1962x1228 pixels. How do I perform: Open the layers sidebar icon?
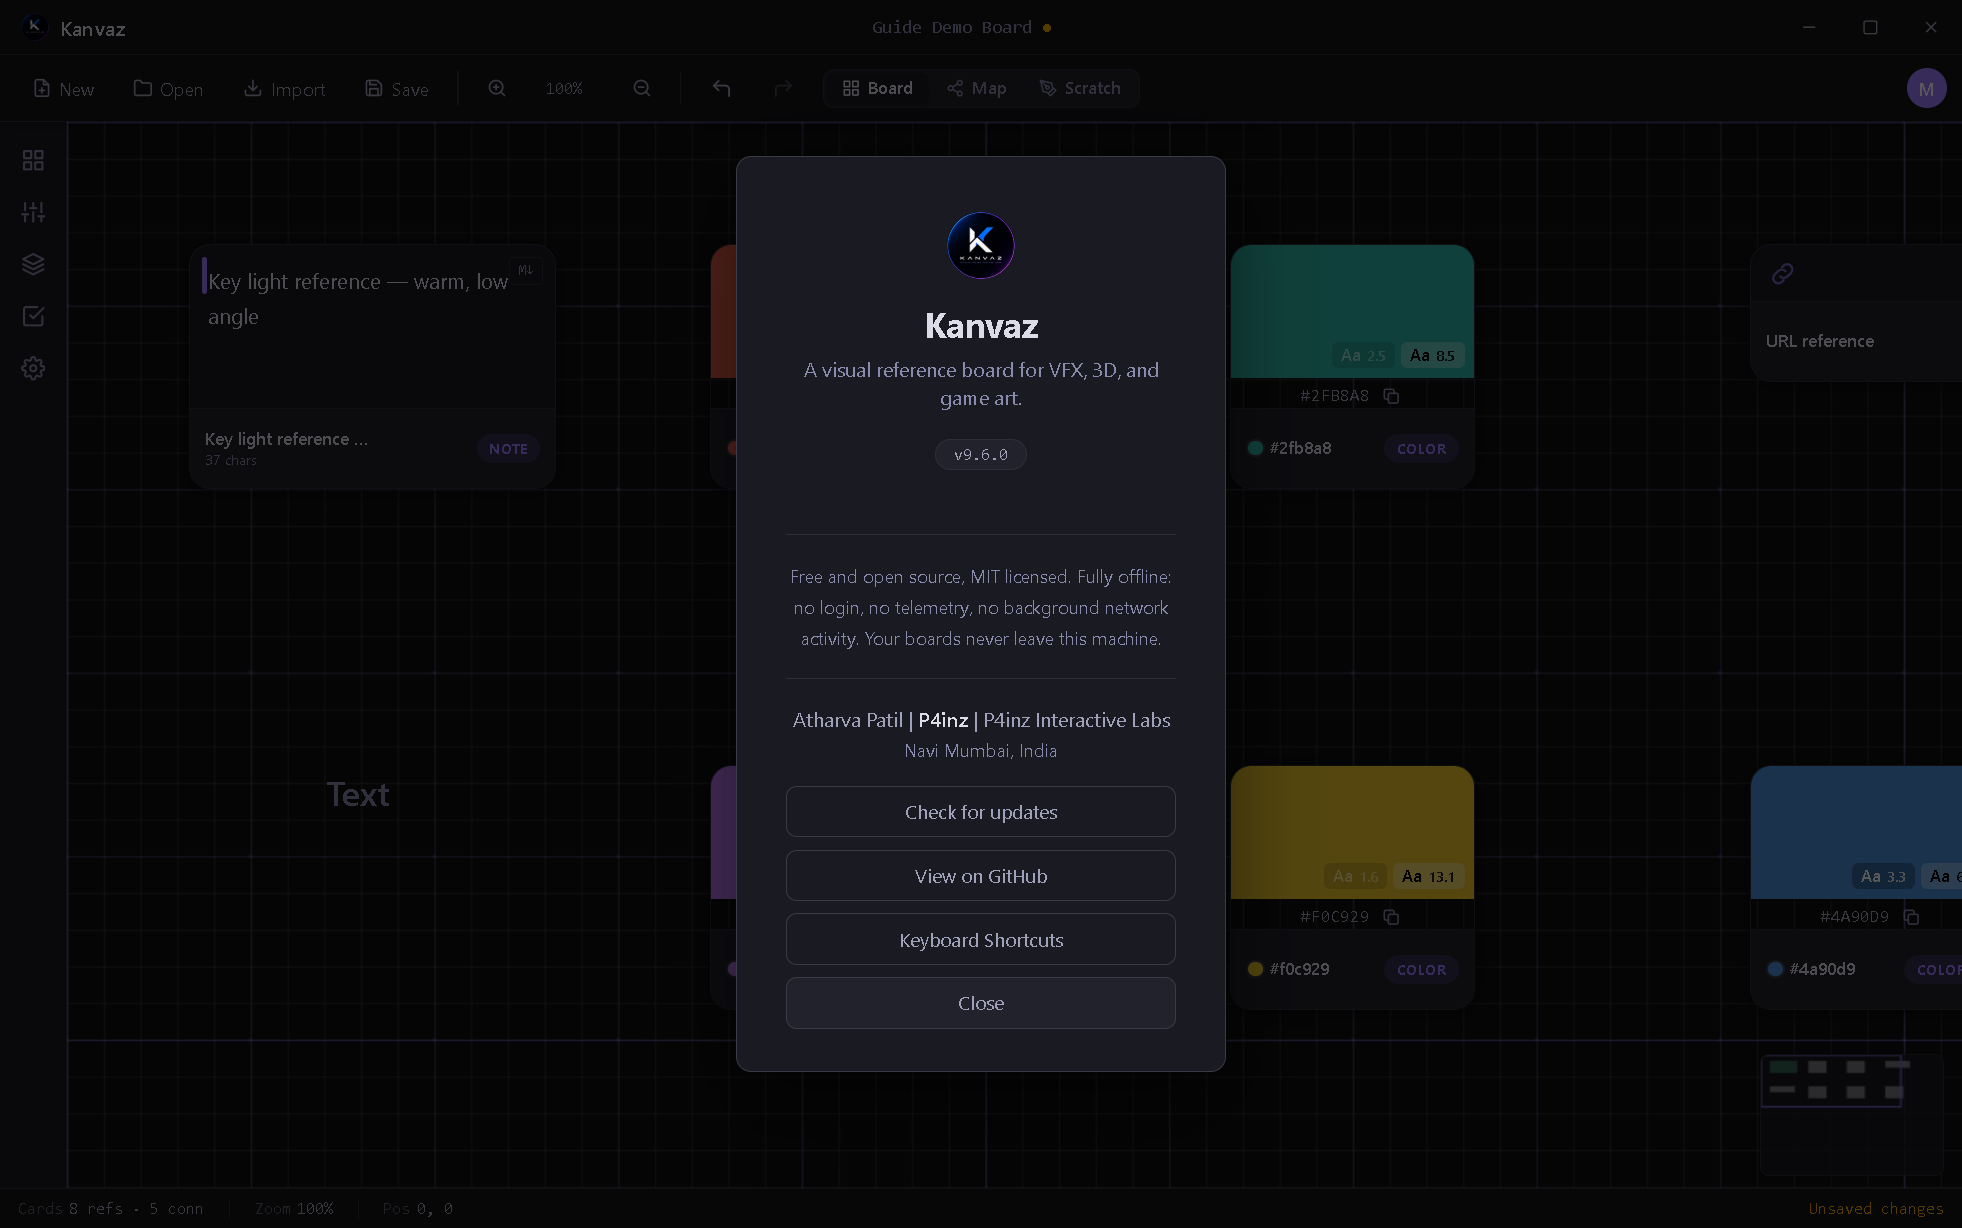pos(33,264)
